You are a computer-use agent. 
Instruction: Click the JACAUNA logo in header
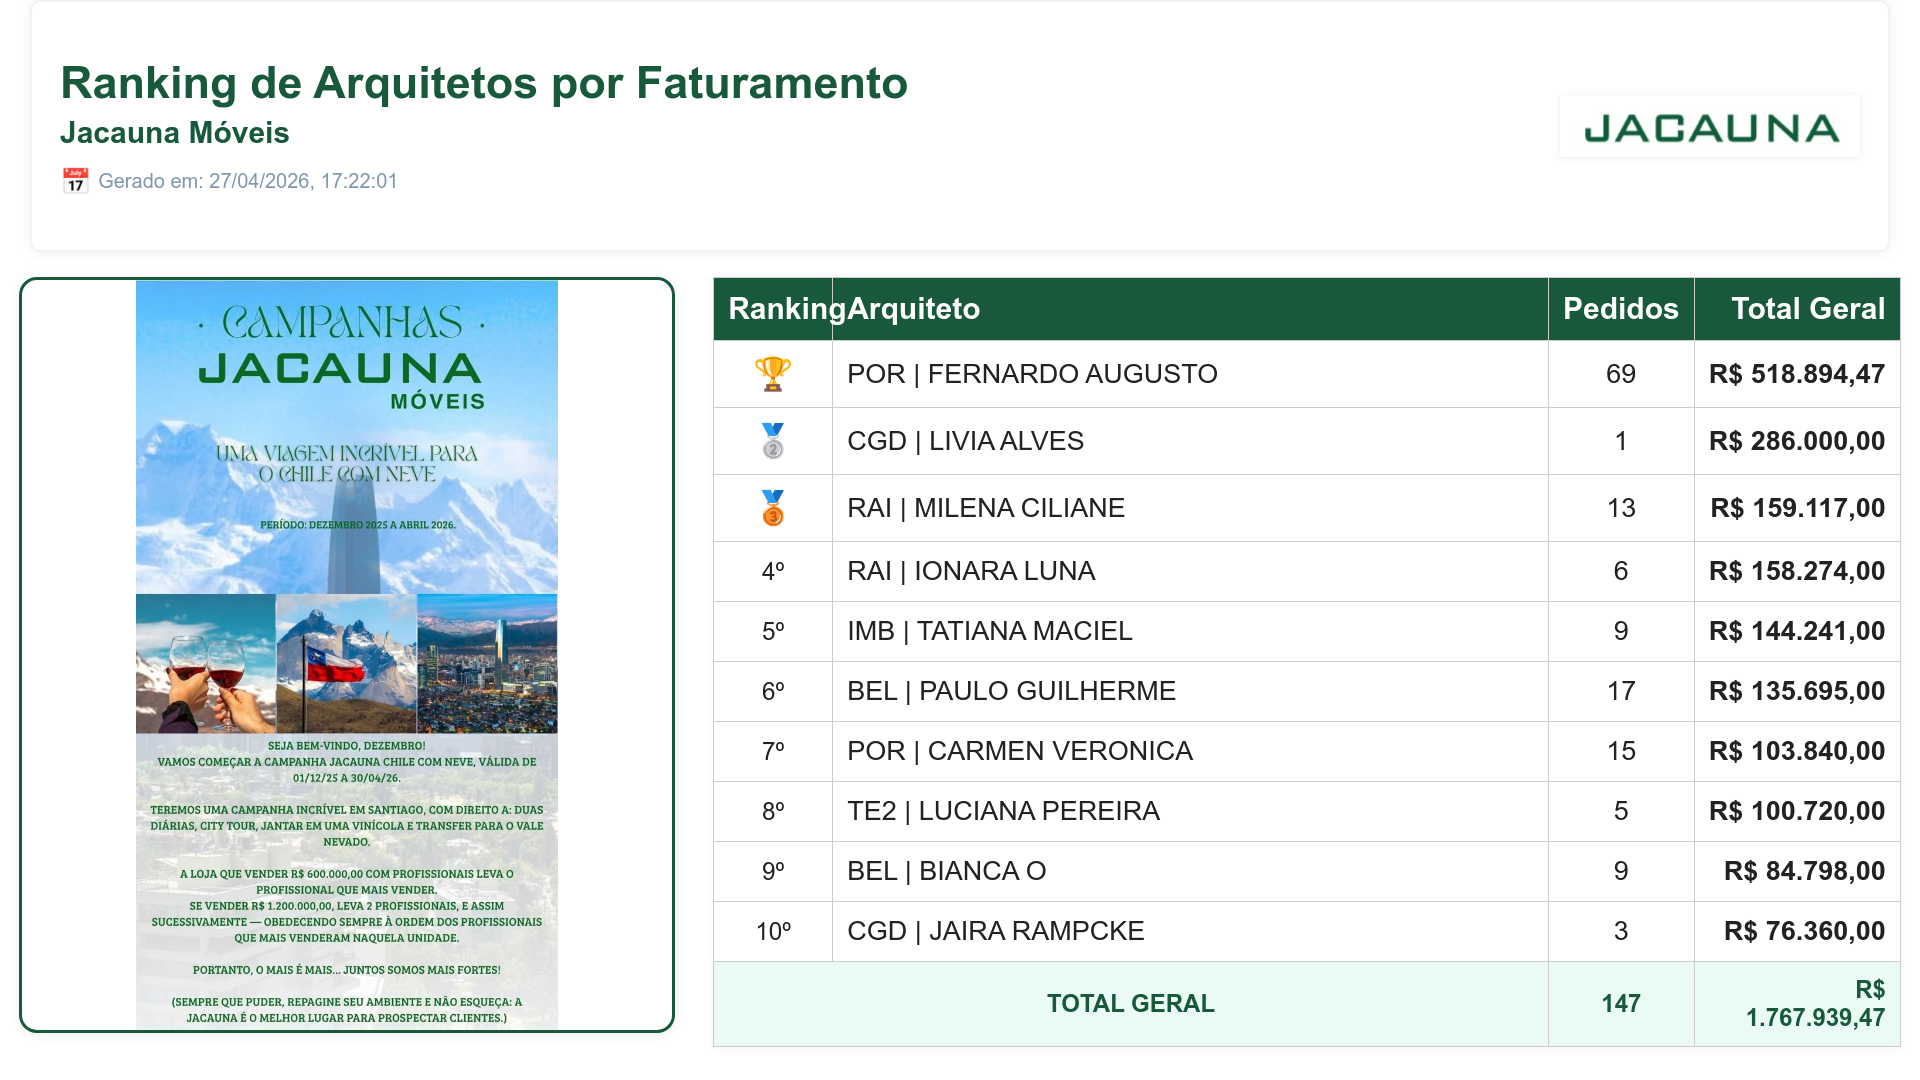tap(1710, 127)
